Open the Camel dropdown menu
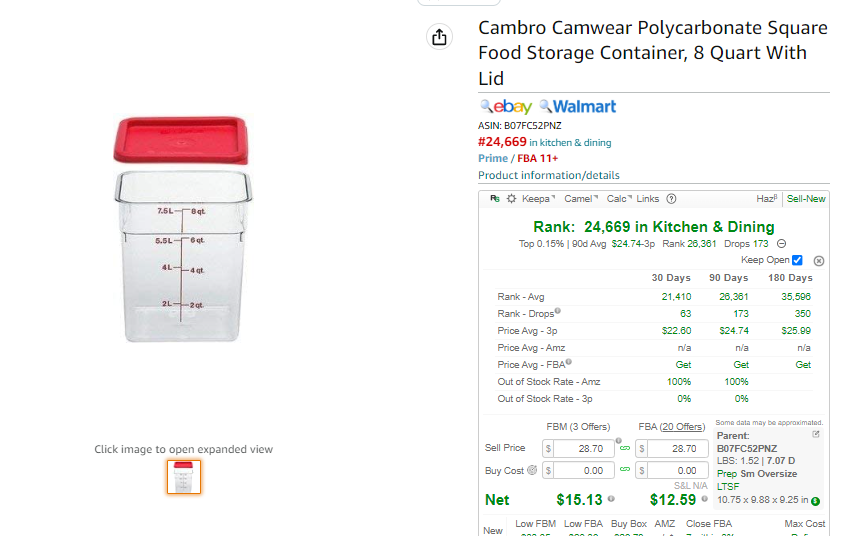This screenshot has width=849, height=536. [580, 199]
